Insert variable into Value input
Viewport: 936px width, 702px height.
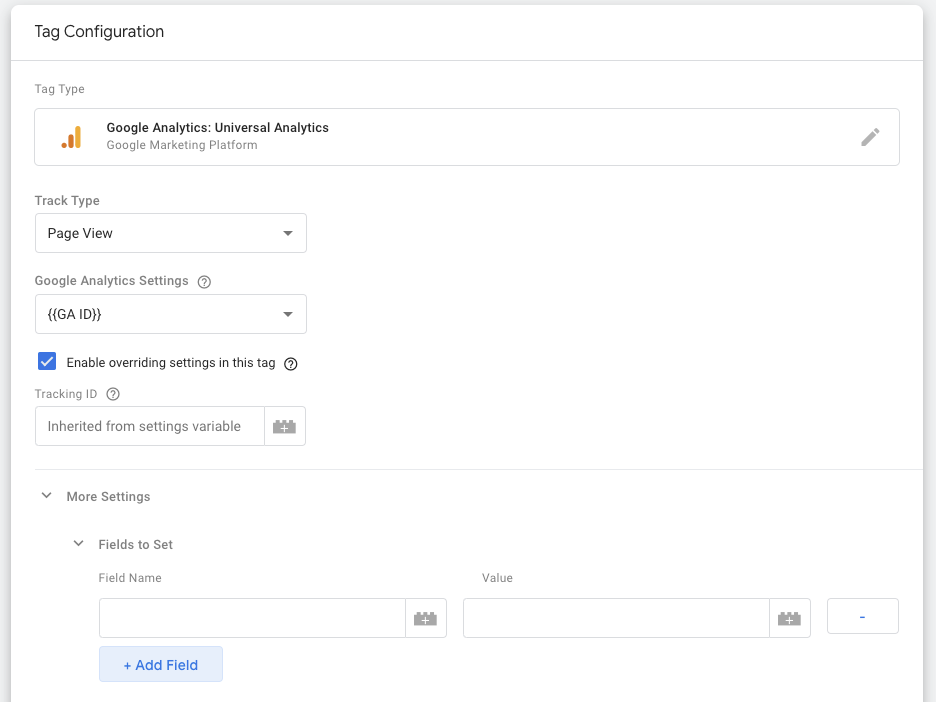pyautogui.click(x=789, y=618)
